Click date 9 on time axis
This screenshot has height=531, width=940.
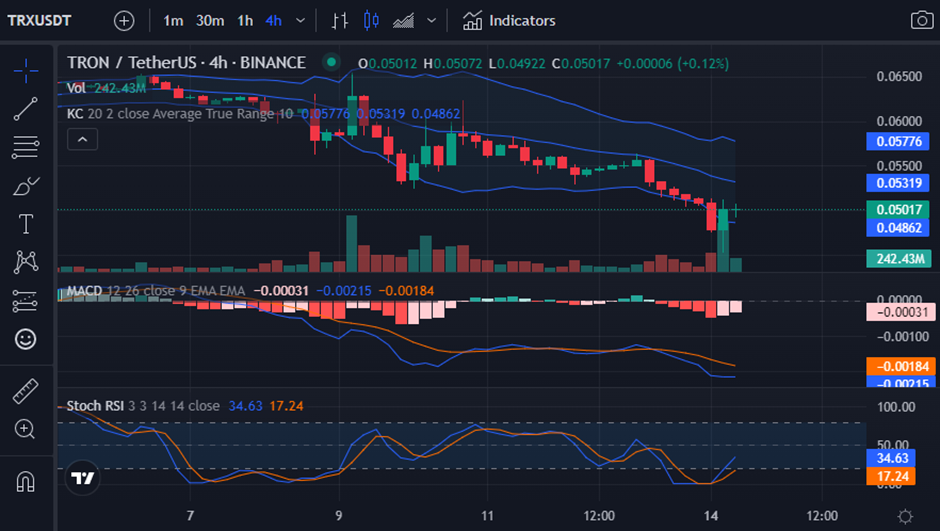339,516
